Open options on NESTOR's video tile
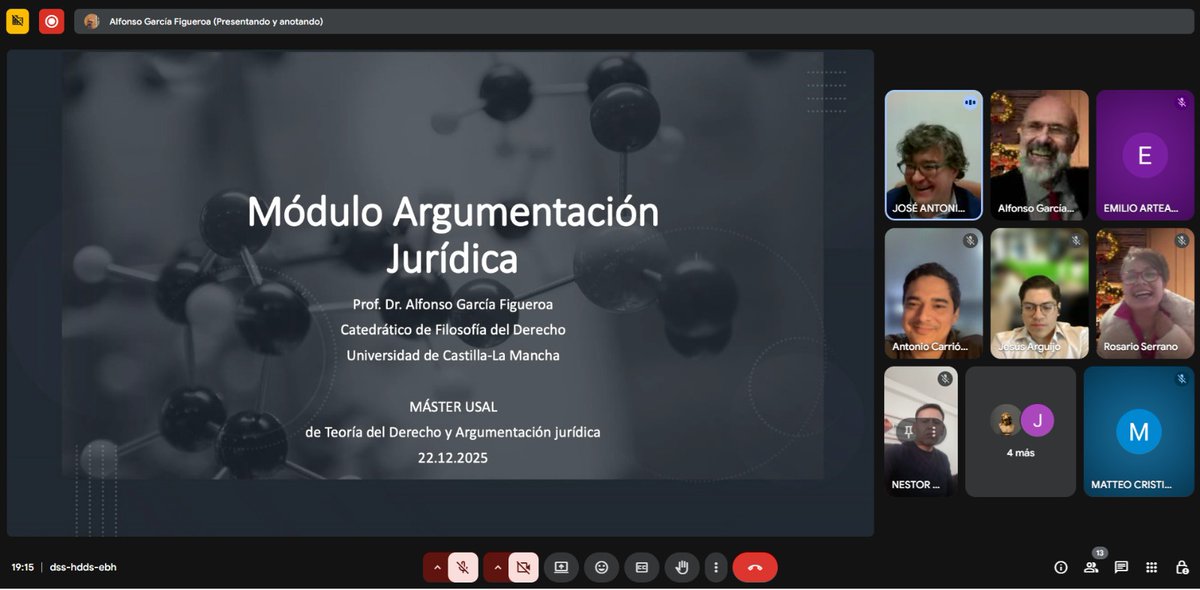Viewport: 1200px width, 590px height. pos(934,430)
